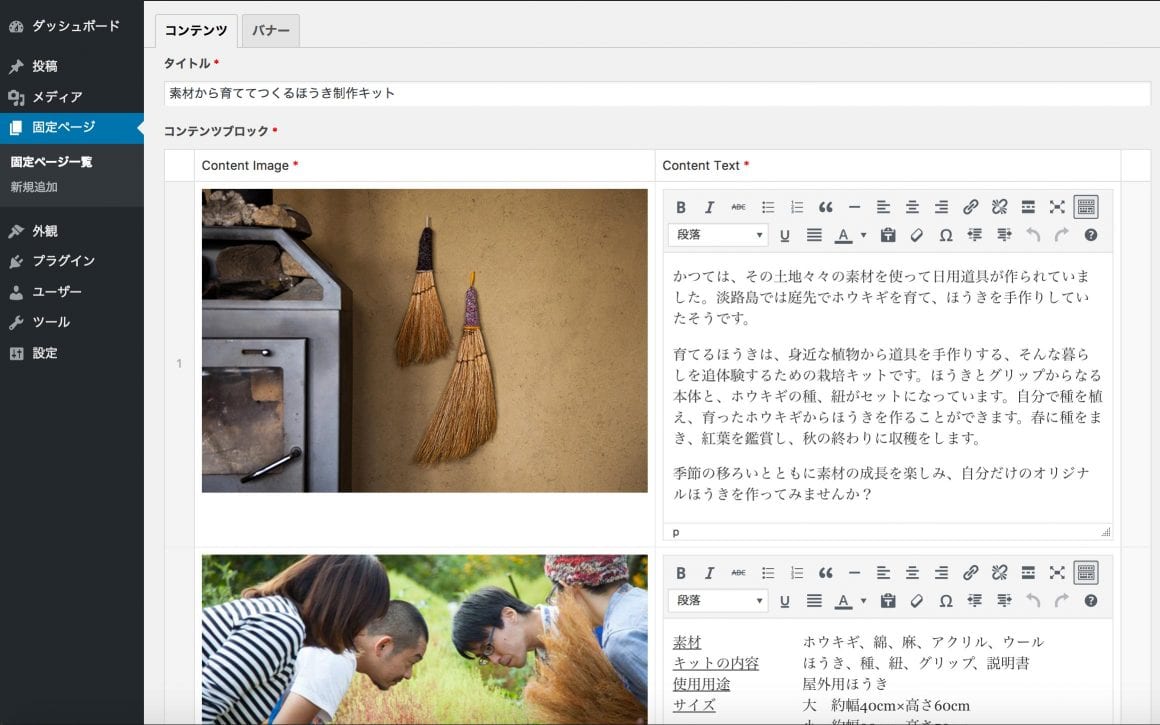Open keyboard shortcuts help in first block editor
This screenshot has height=725, width=1160.
(1090, 235)
